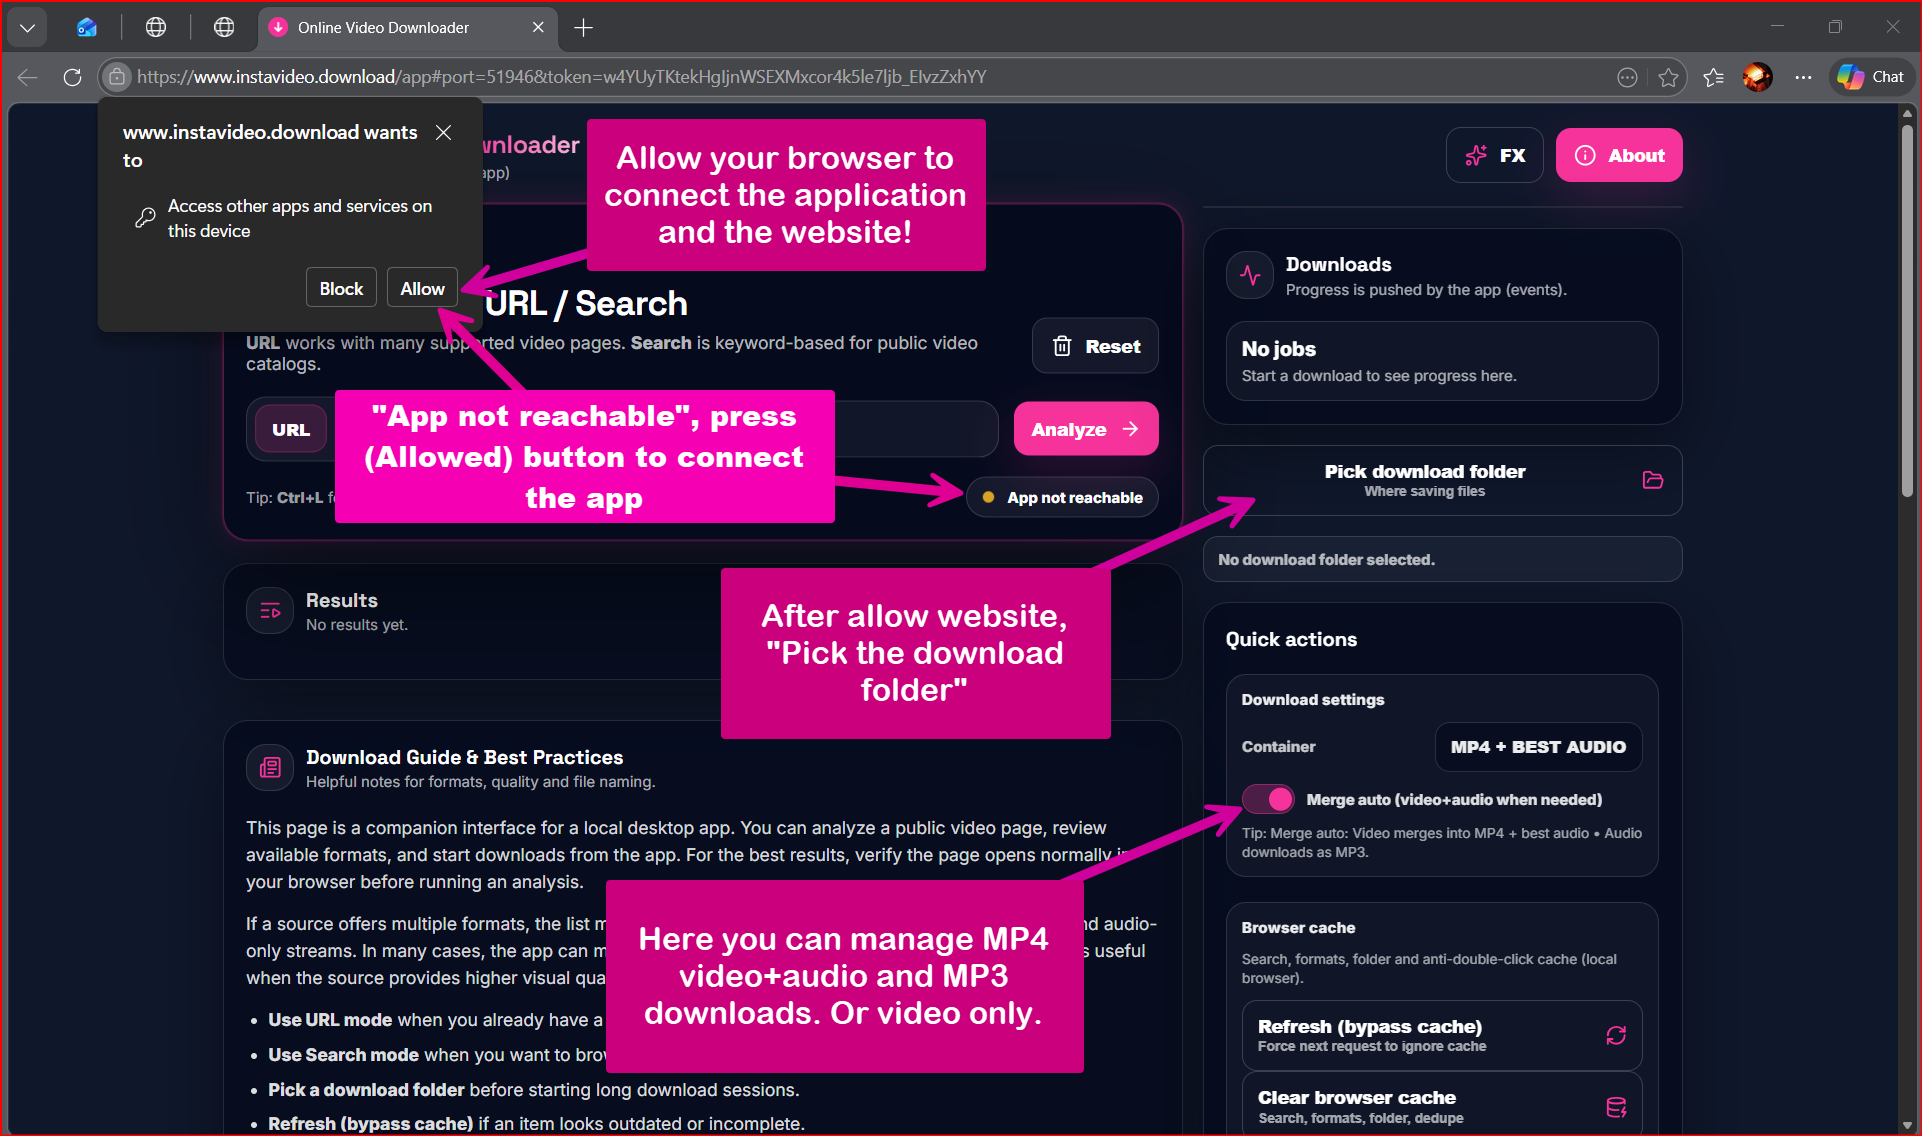The width and height of the screenshot is (1922, 1136).
Task: Click the favorites star in the address bar
Action: (x=1668, y=77)
